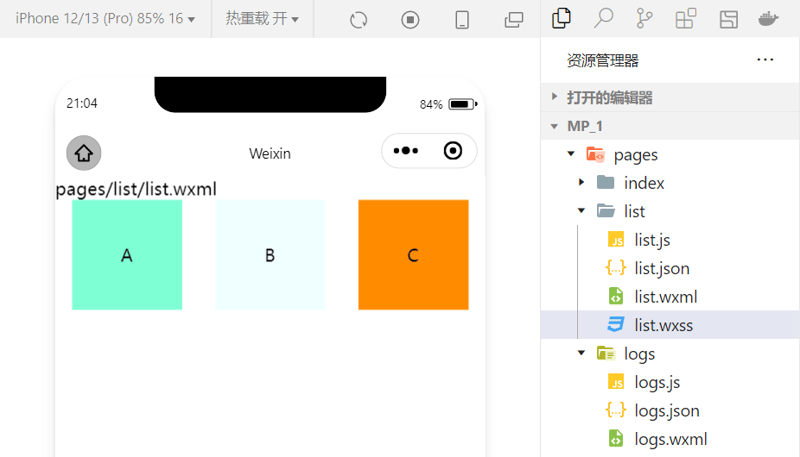Tap the capsule three-dot menu button

[x=406, y=150]
